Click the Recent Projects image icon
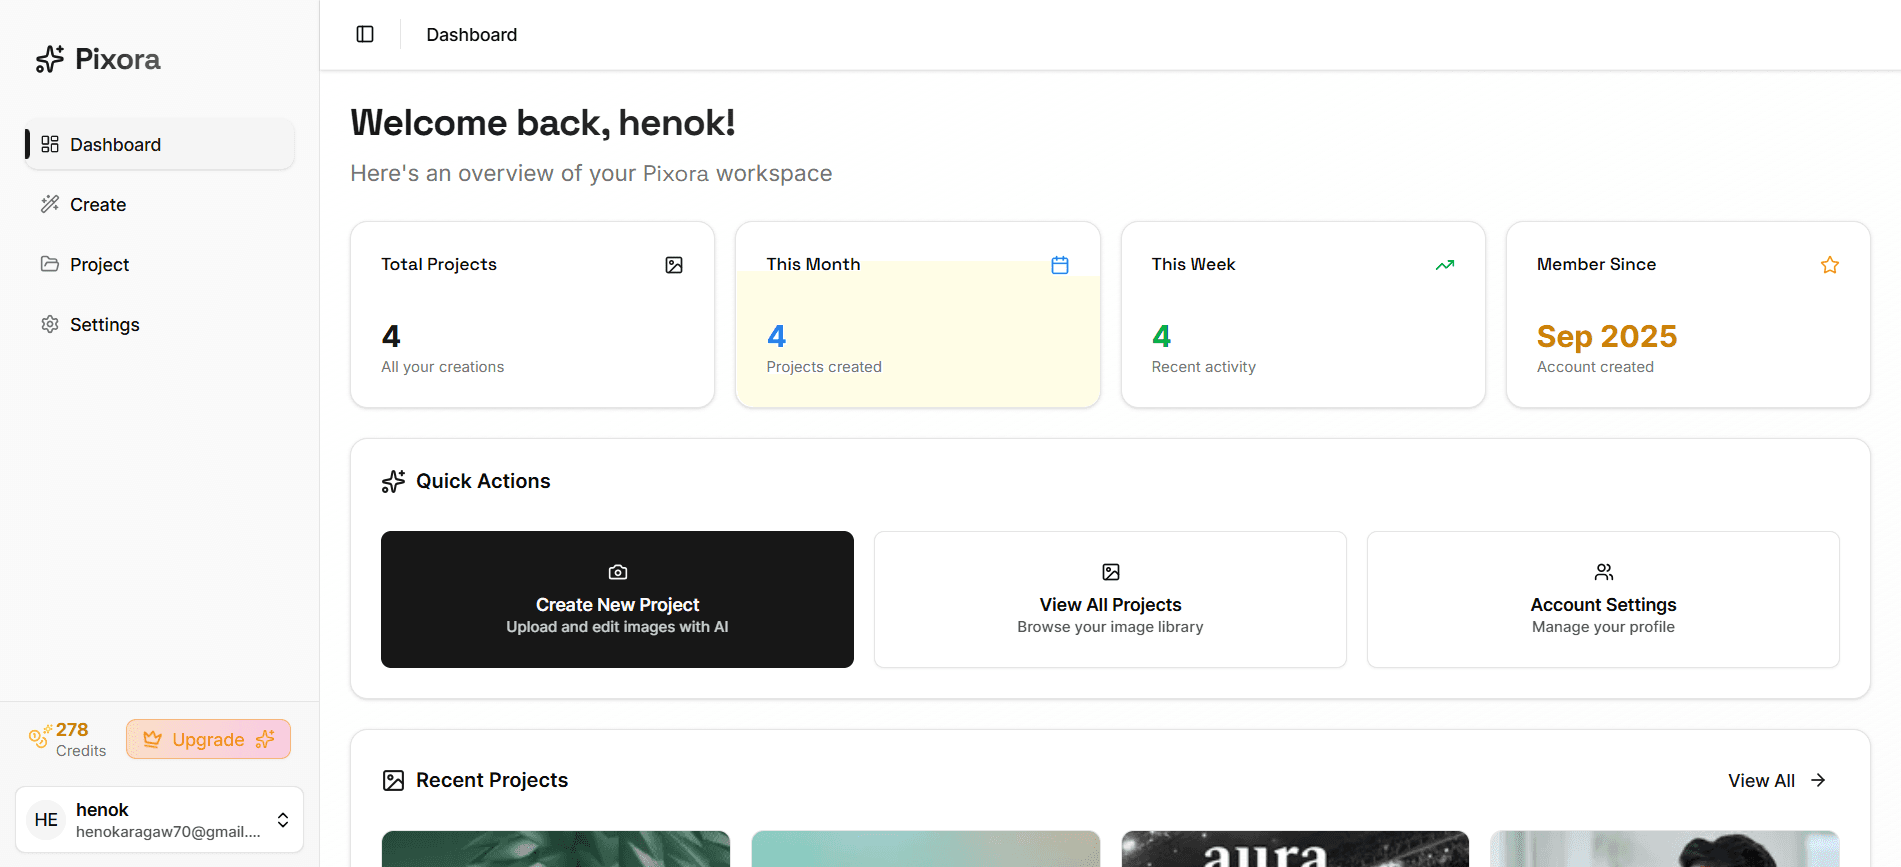The image size is (1901, 867). (393, 781)
